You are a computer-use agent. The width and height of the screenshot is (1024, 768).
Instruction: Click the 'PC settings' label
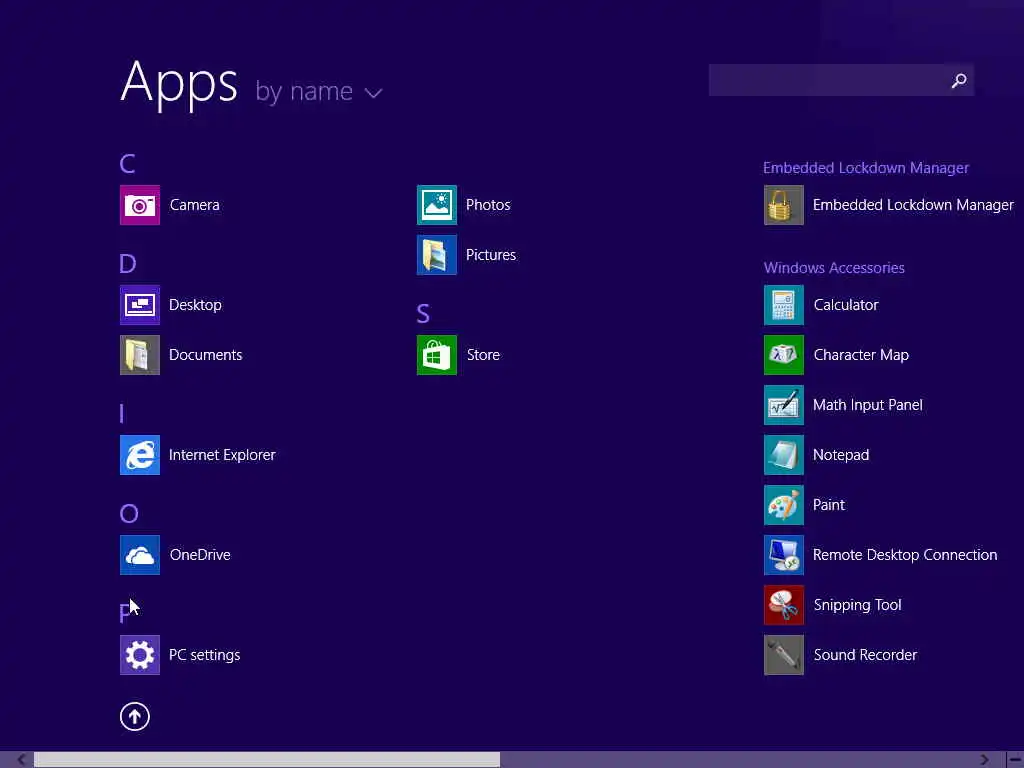pos(204,655)
